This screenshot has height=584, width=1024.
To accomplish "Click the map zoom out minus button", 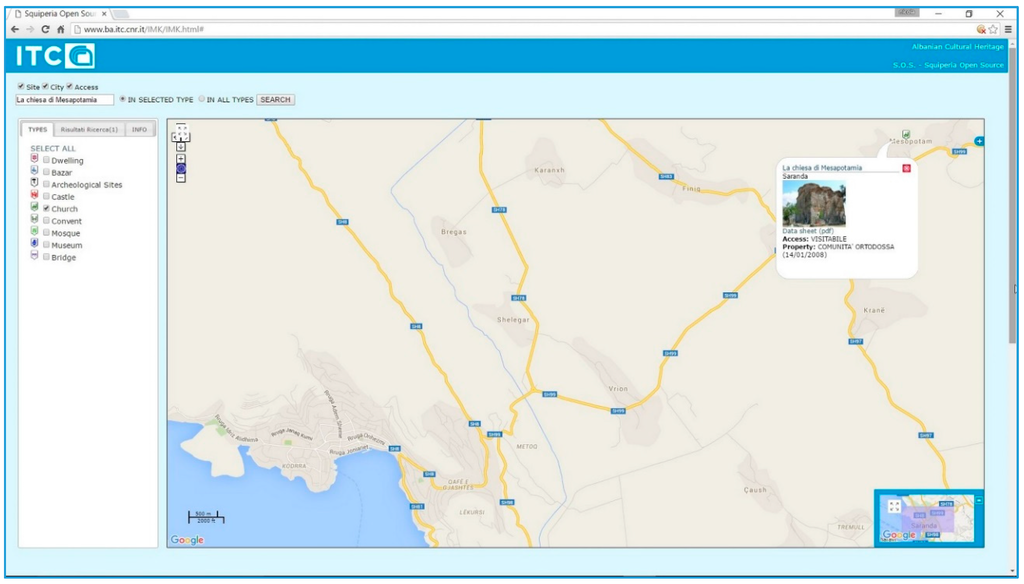I will tap(181, 179).
